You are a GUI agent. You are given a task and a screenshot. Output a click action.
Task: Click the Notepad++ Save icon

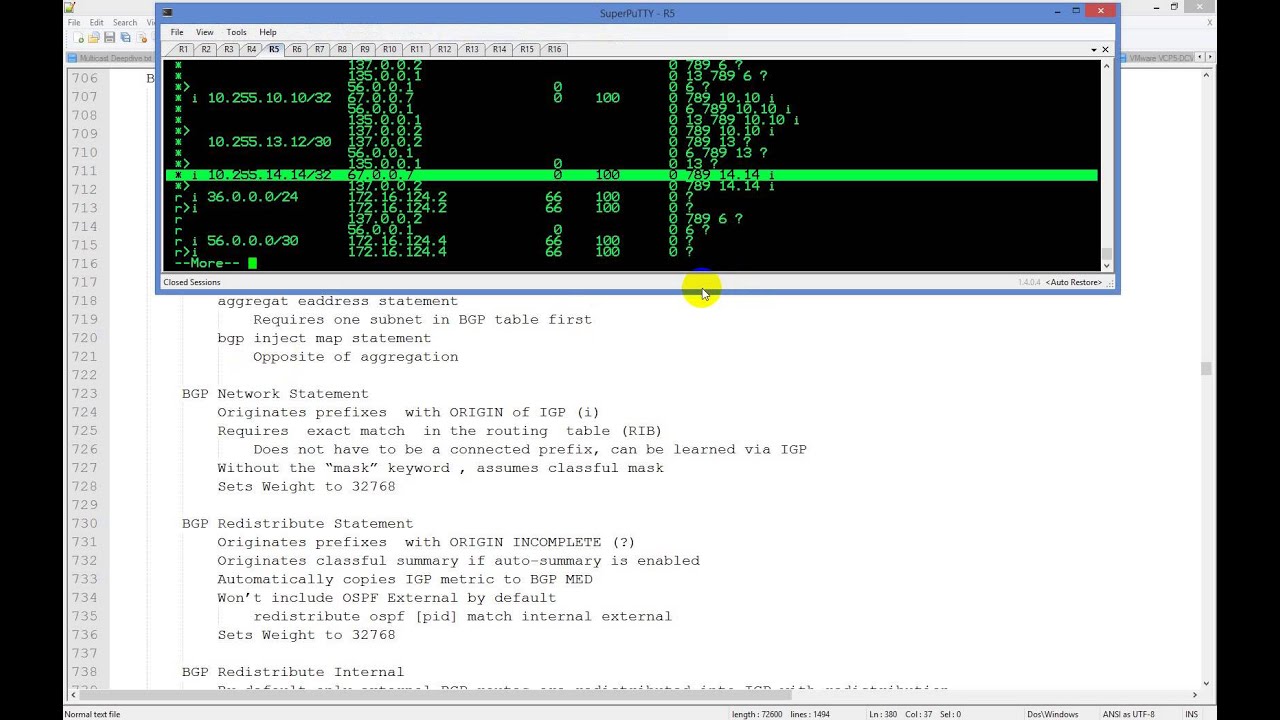coord(110,38)
